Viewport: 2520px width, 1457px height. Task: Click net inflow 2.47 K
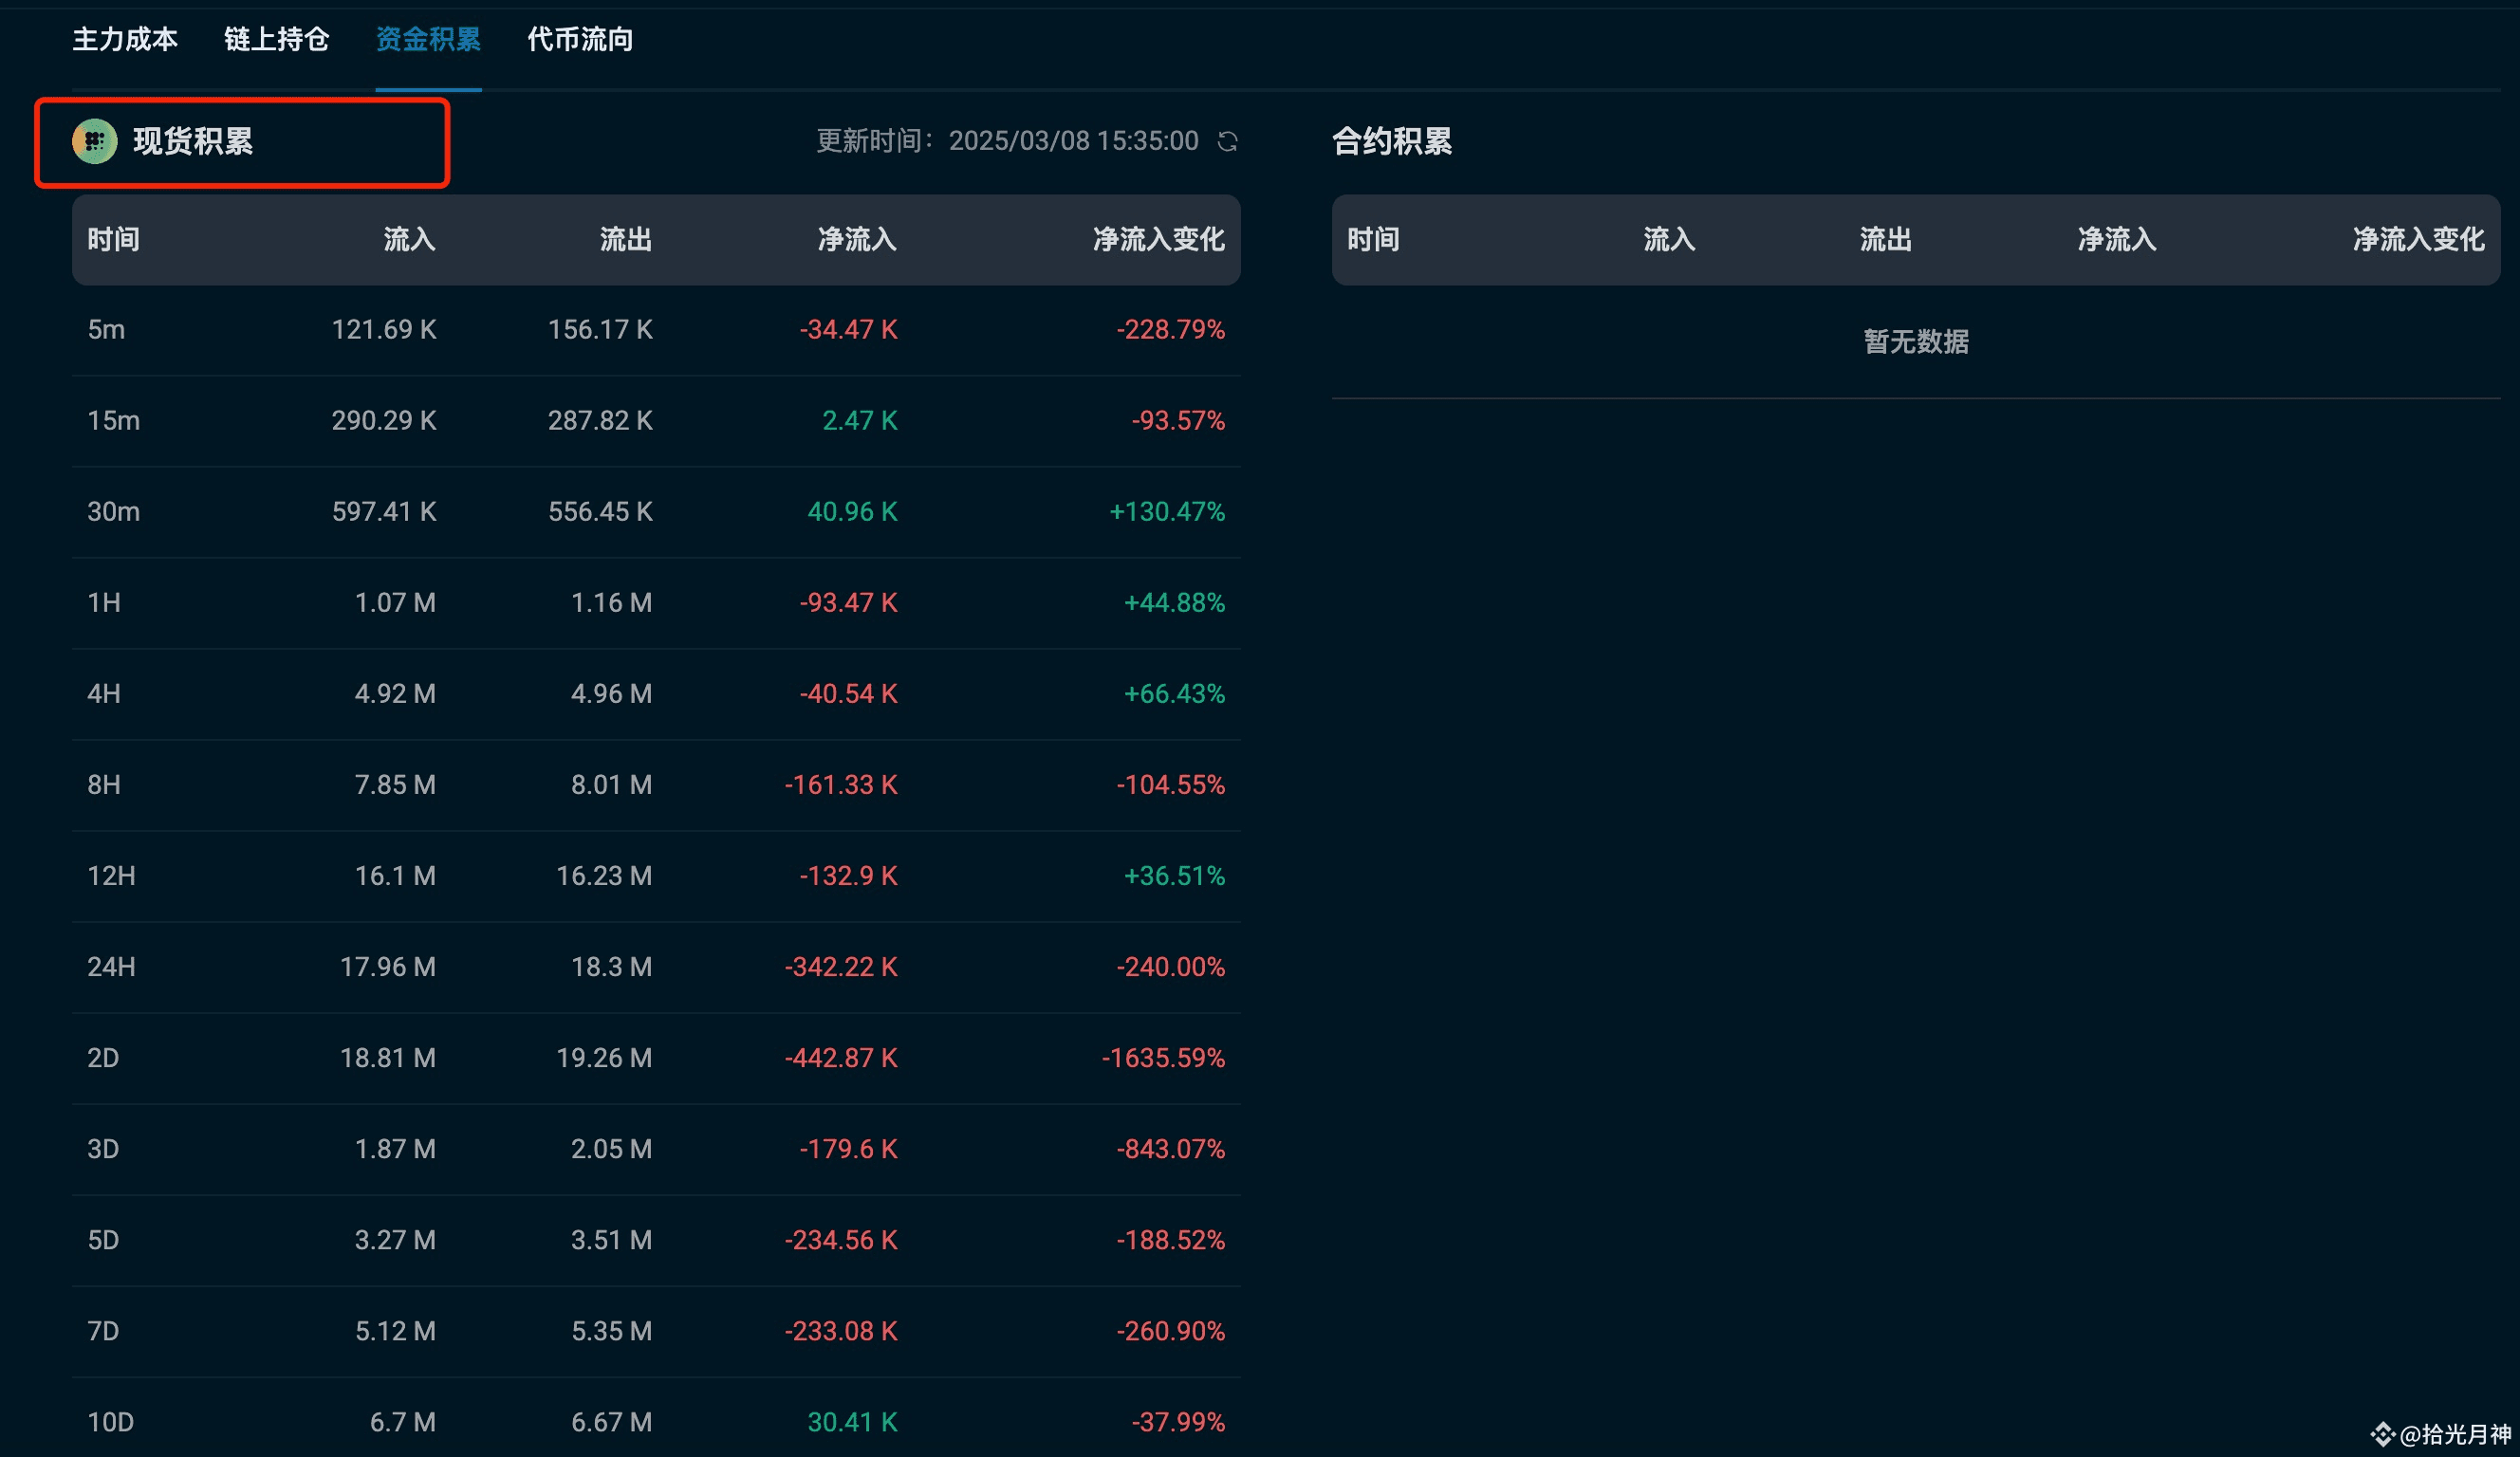tap(860, 420)
